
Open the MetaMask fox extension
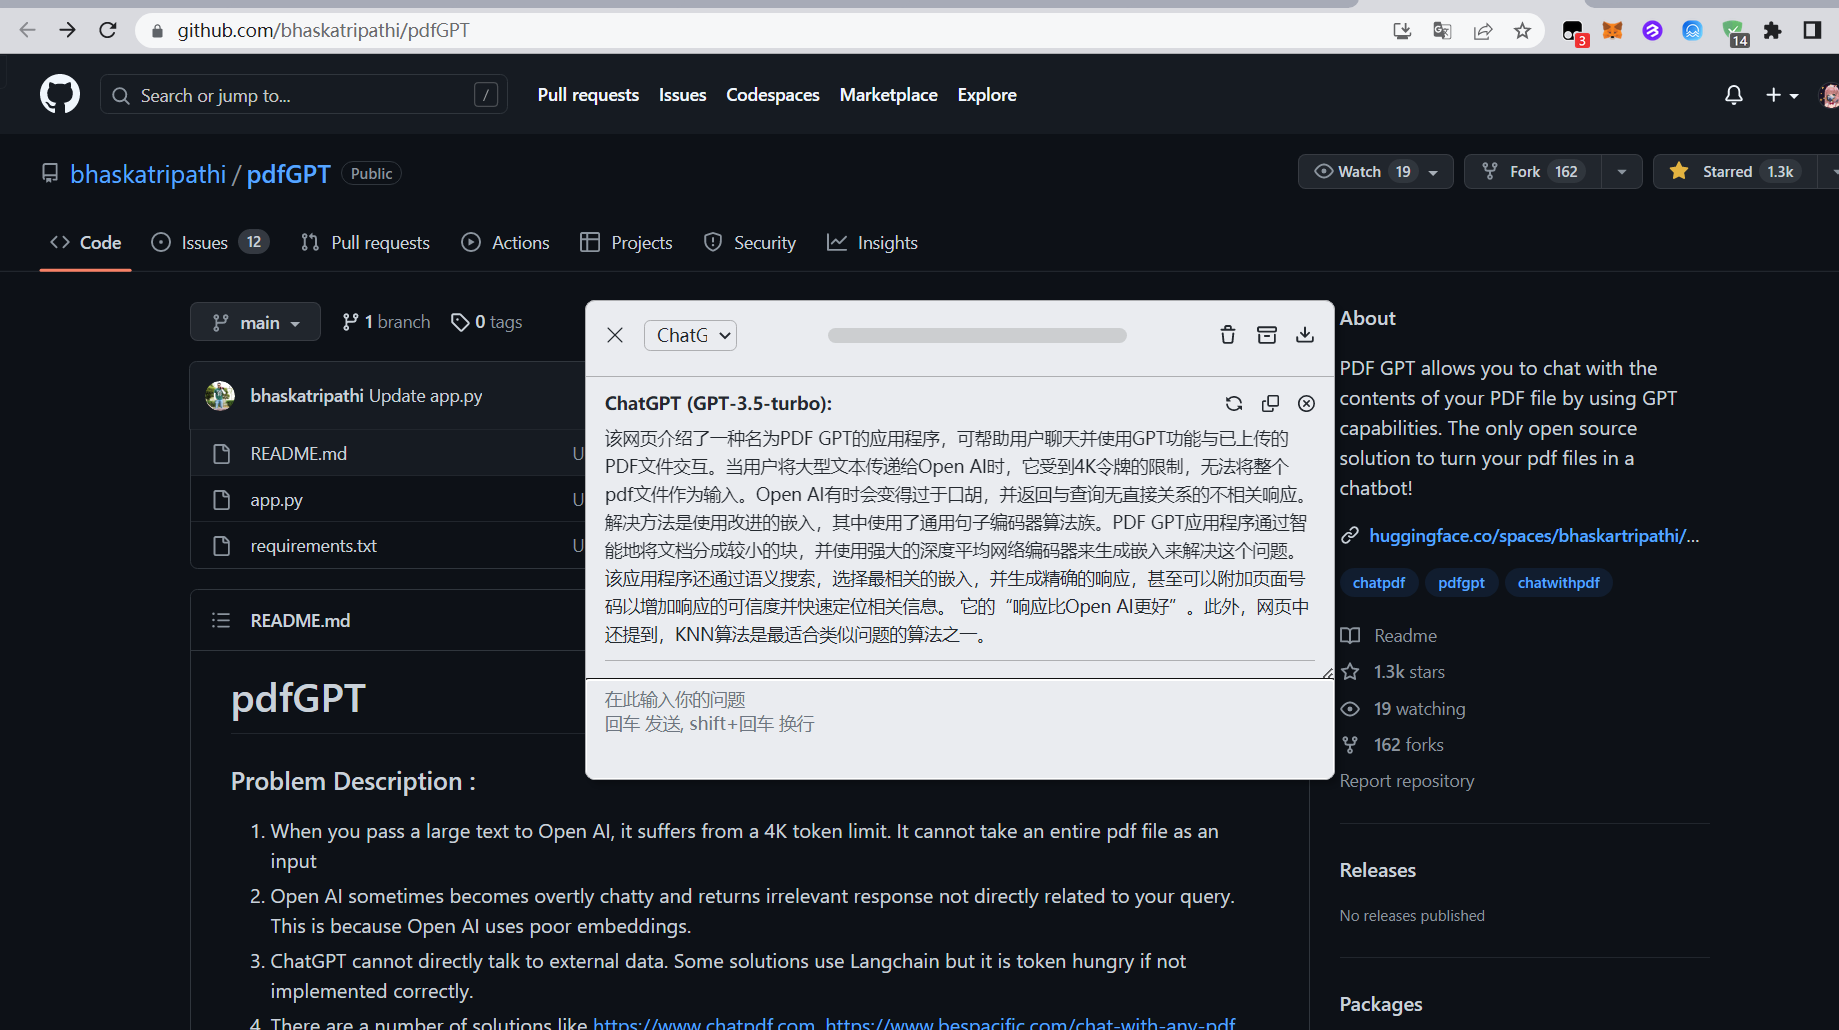click(1612, 31)
